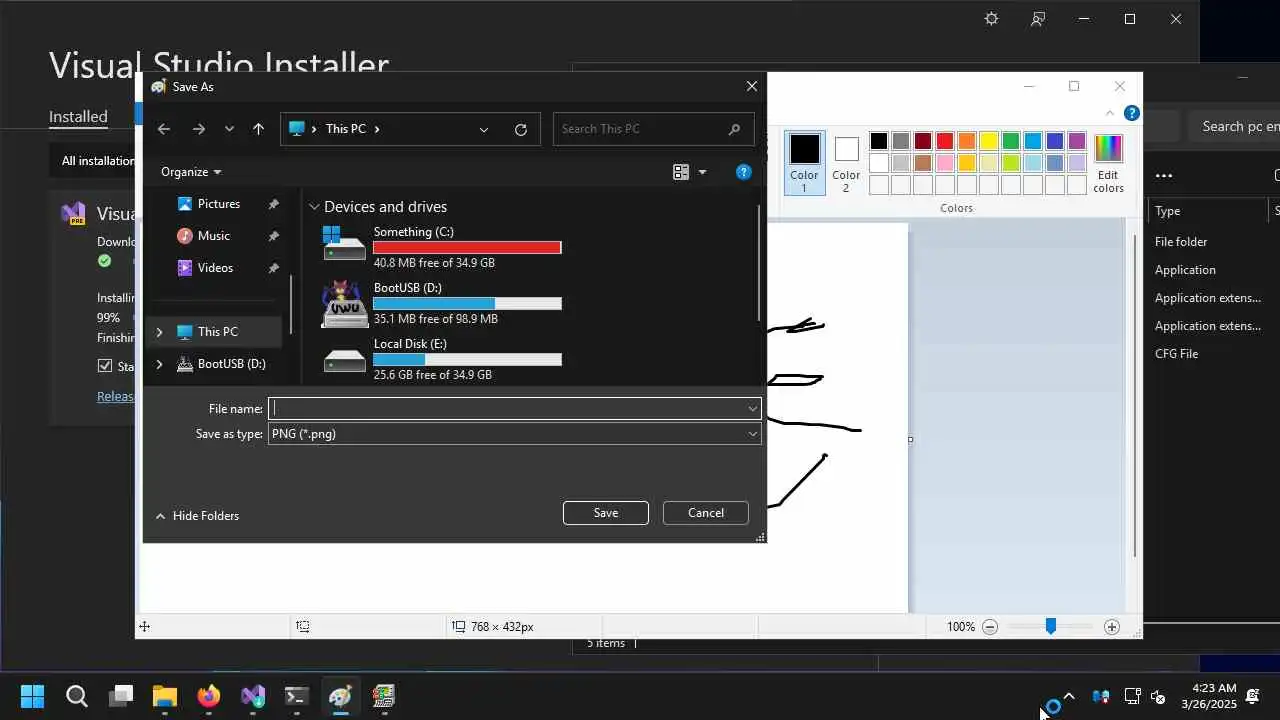Open Save As dialog help
Image resolution: width=1280 pixels, height=720 pixels.
(x=743, y=172)
